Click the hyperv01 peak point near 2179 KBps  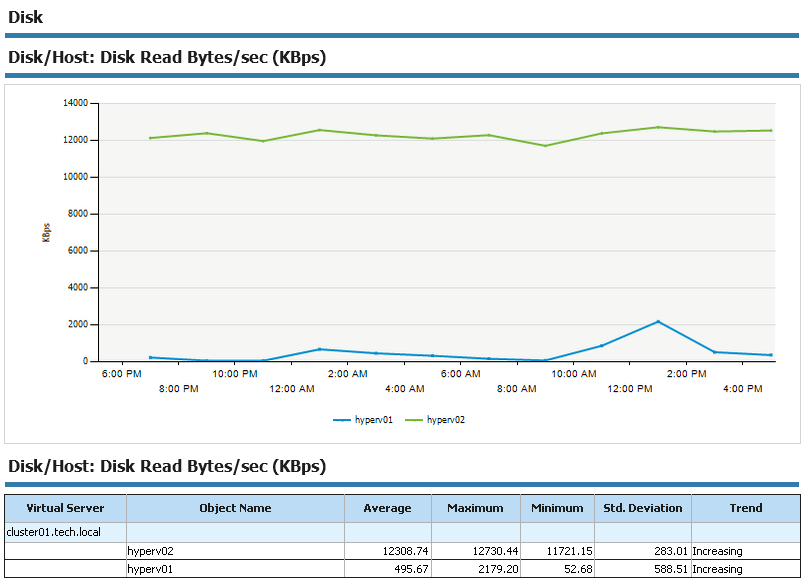(658, 321)
